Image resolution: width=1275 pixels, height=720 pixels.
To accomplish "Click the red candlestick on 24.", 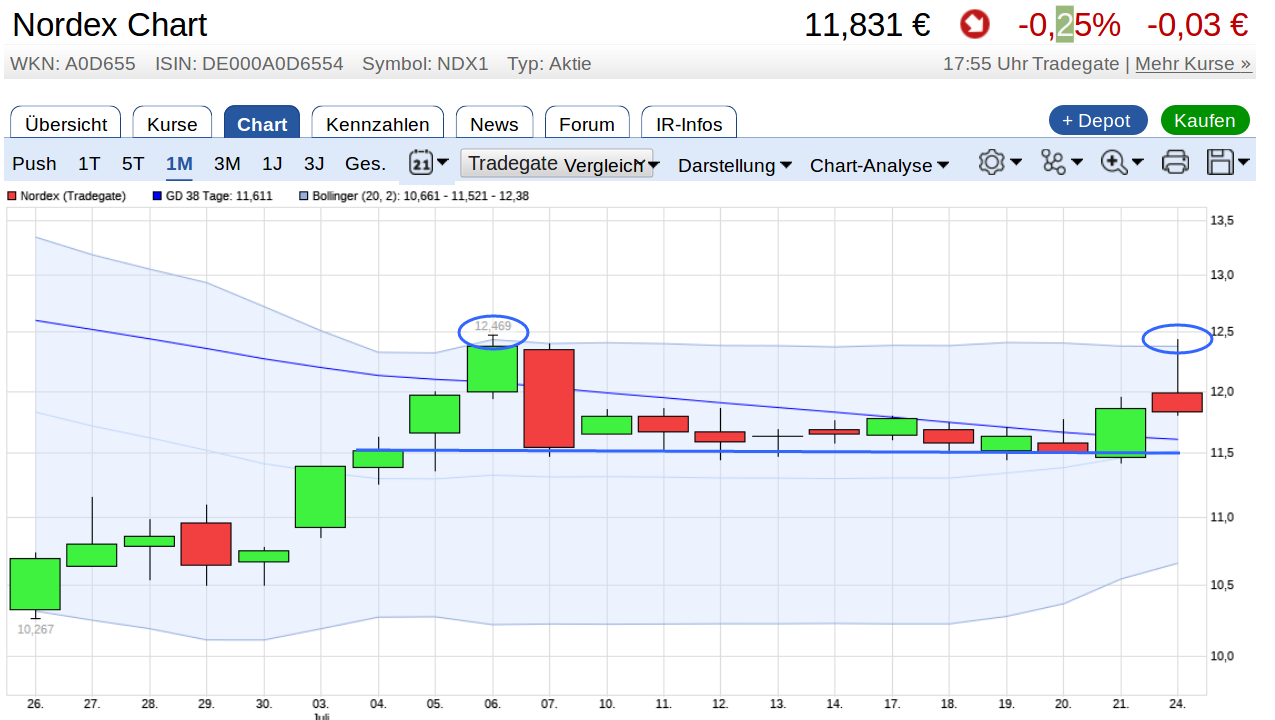I will (1177, 401).
